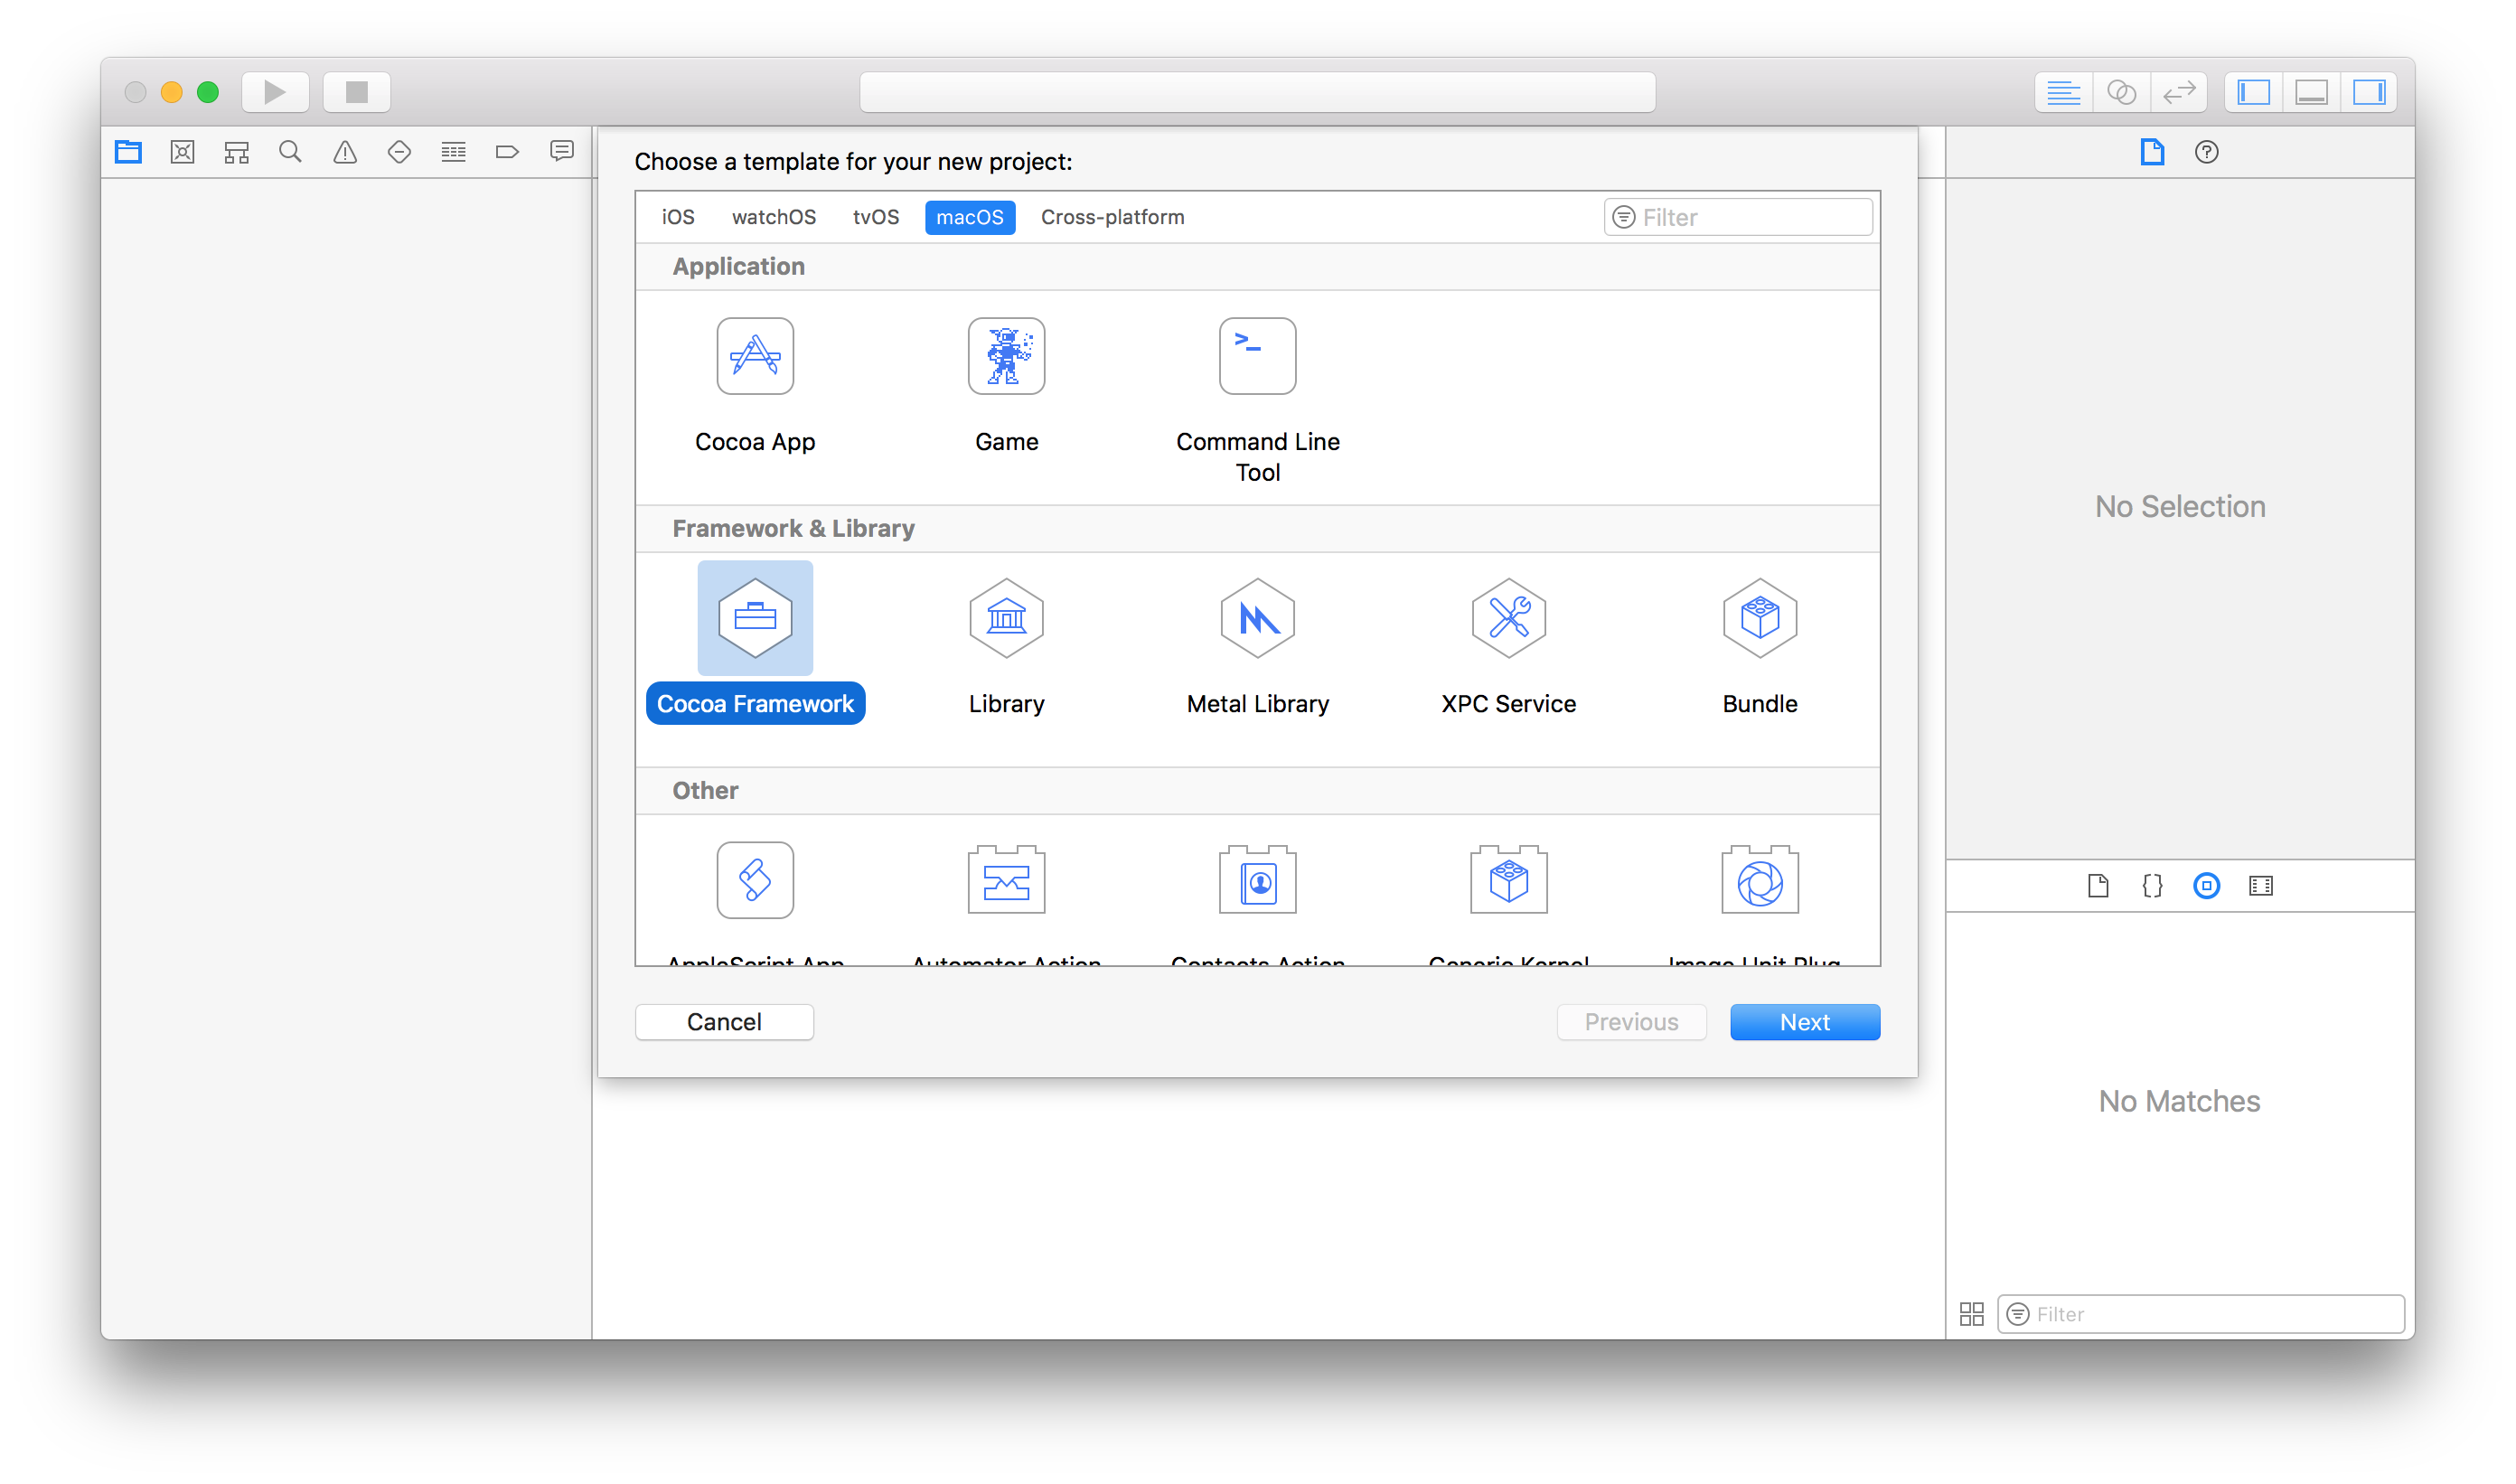Open the Source Control navigator
Screen dimensions: 2516x1484
pyautogui.click(x=183, y=152)
